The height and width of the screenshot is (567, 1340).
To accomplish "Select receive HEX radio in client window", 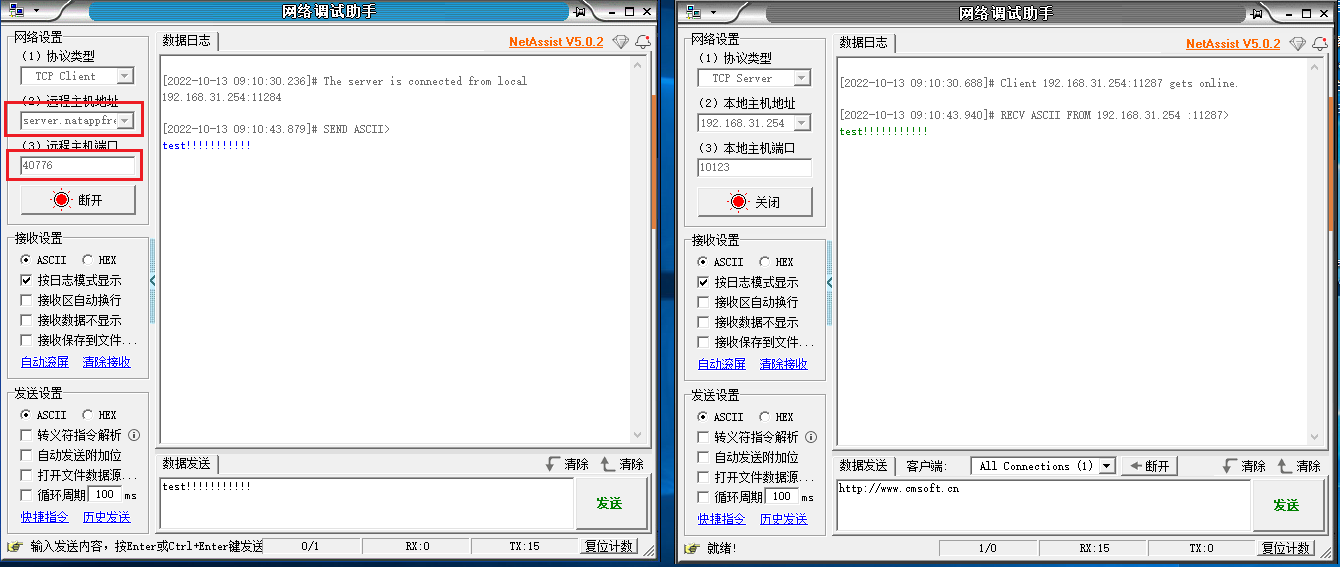I will tap(88, 260).
